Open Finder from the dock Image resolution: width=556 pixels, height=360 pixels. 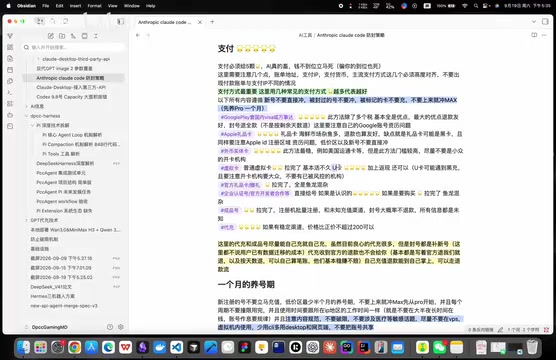[23, 347]
